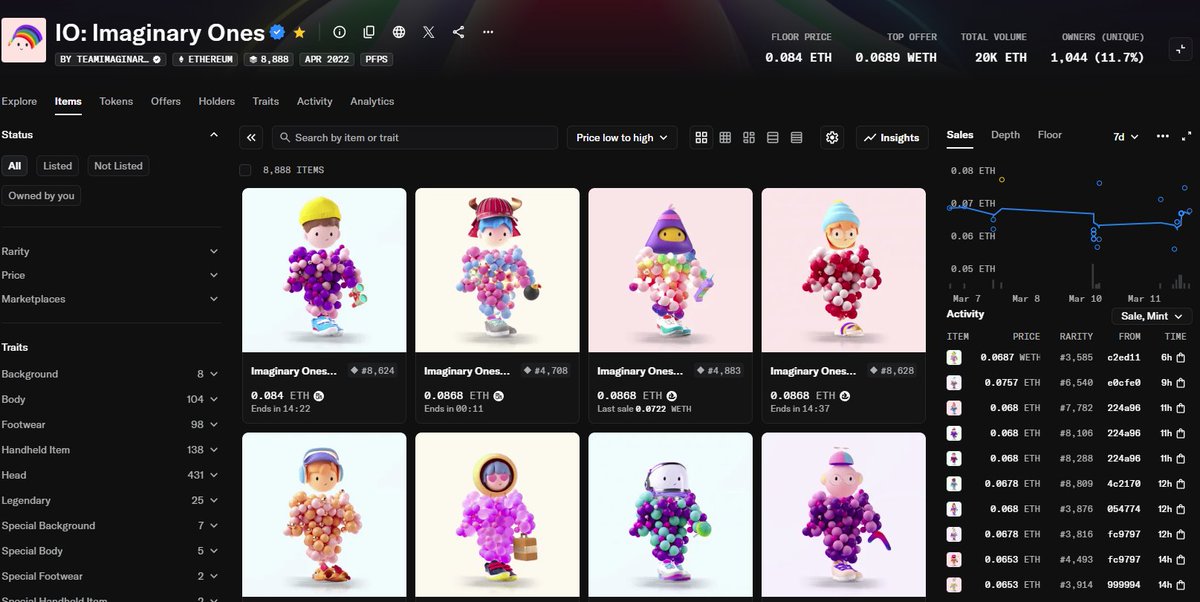
Task: Click the 0.0687 WETH activity price
Action: coord(1010,357)
